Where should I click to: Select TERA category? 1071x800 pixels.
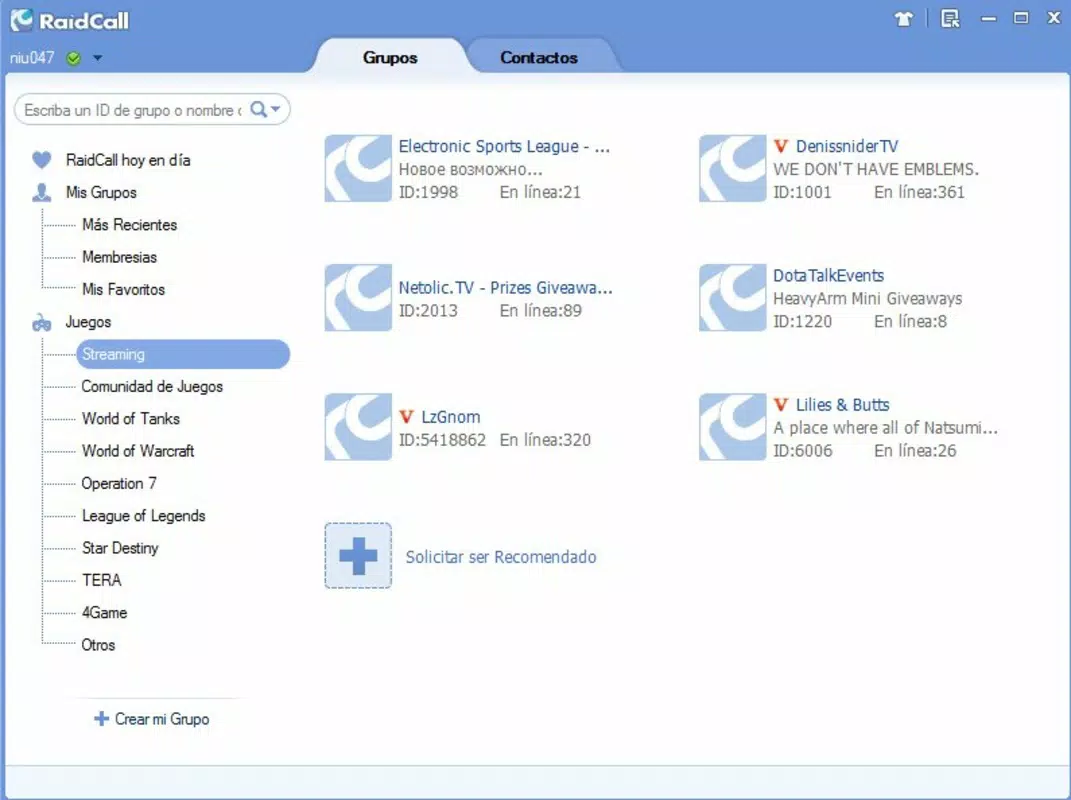click(101, 580)
